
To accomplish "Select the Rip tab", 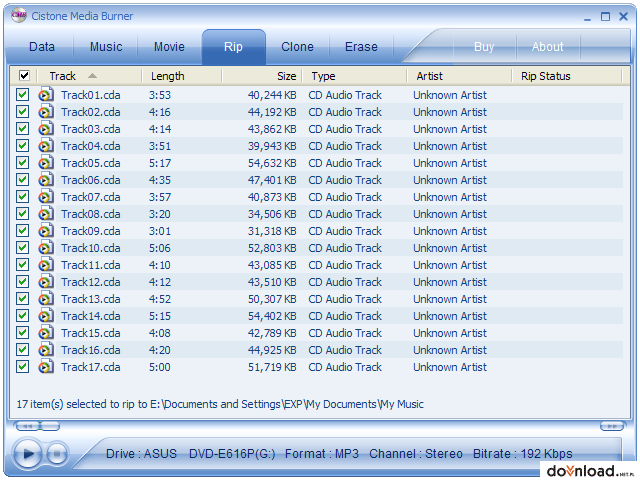I will [233, 47].
